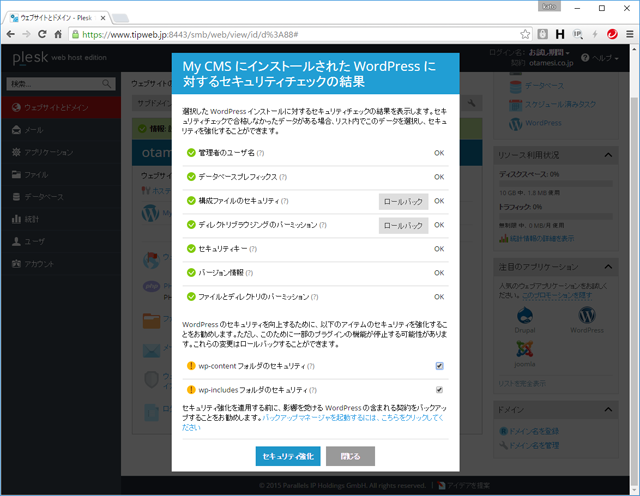Collapse the ドメイン panel
Screen dimensions: 640x496
click(608, 409)
